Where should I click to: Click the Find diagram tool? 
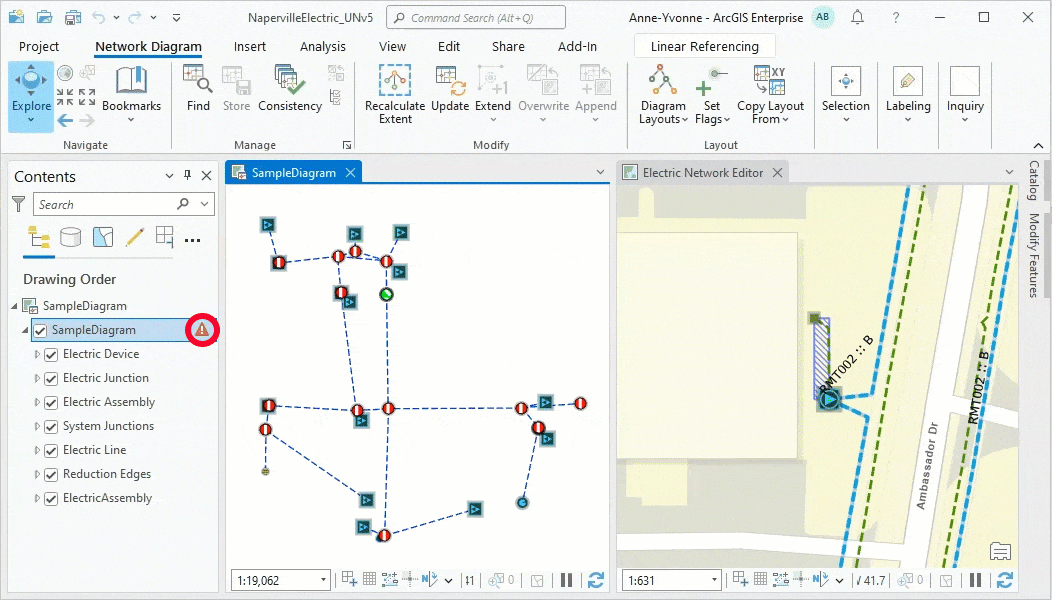tap(198, 88)
